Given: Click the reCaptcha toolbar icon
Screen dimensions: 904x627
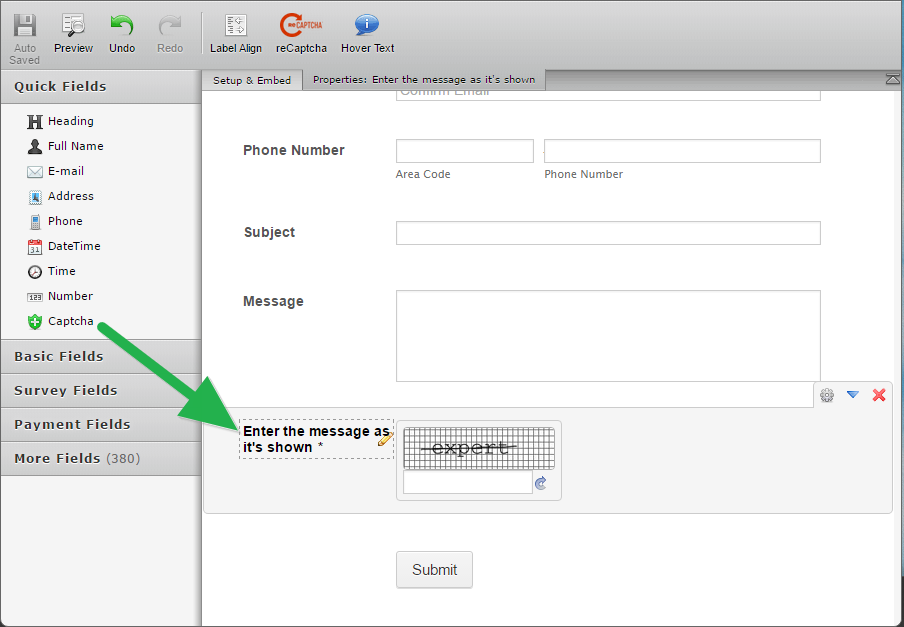Looking at the screenshot, I should tap(301, 33).
